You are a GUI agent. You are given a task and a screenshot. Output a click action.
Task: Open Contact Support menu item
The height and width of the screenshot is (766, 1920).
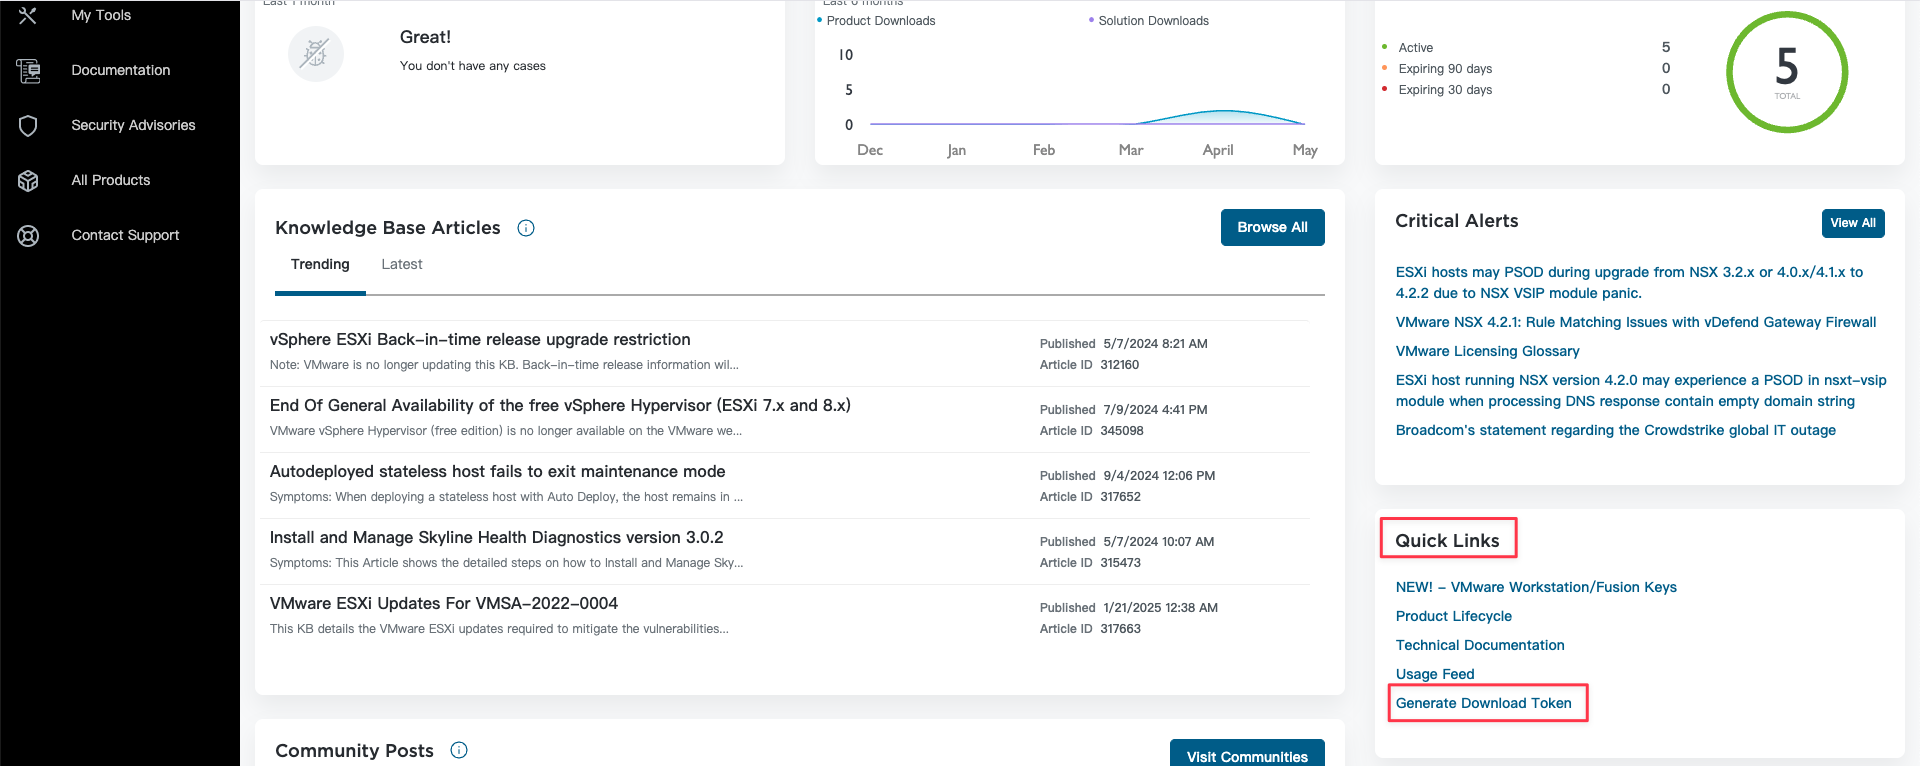125,235
